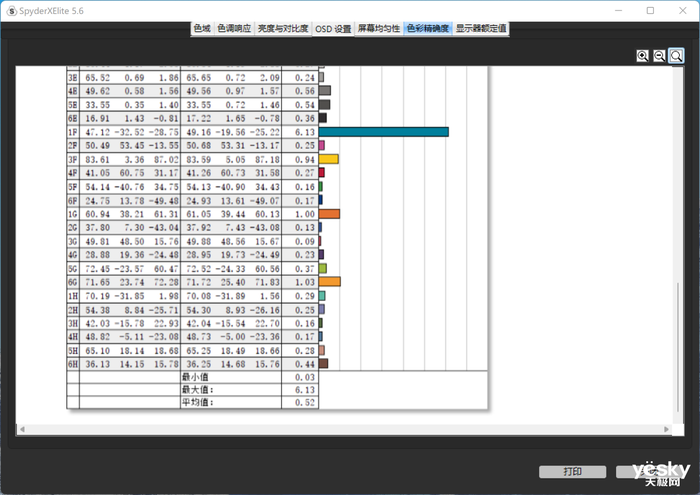The height and width of the screenshot is (495, 700).
Task: Select the OSD 设置 tab
Action: [x=333, y=29]
